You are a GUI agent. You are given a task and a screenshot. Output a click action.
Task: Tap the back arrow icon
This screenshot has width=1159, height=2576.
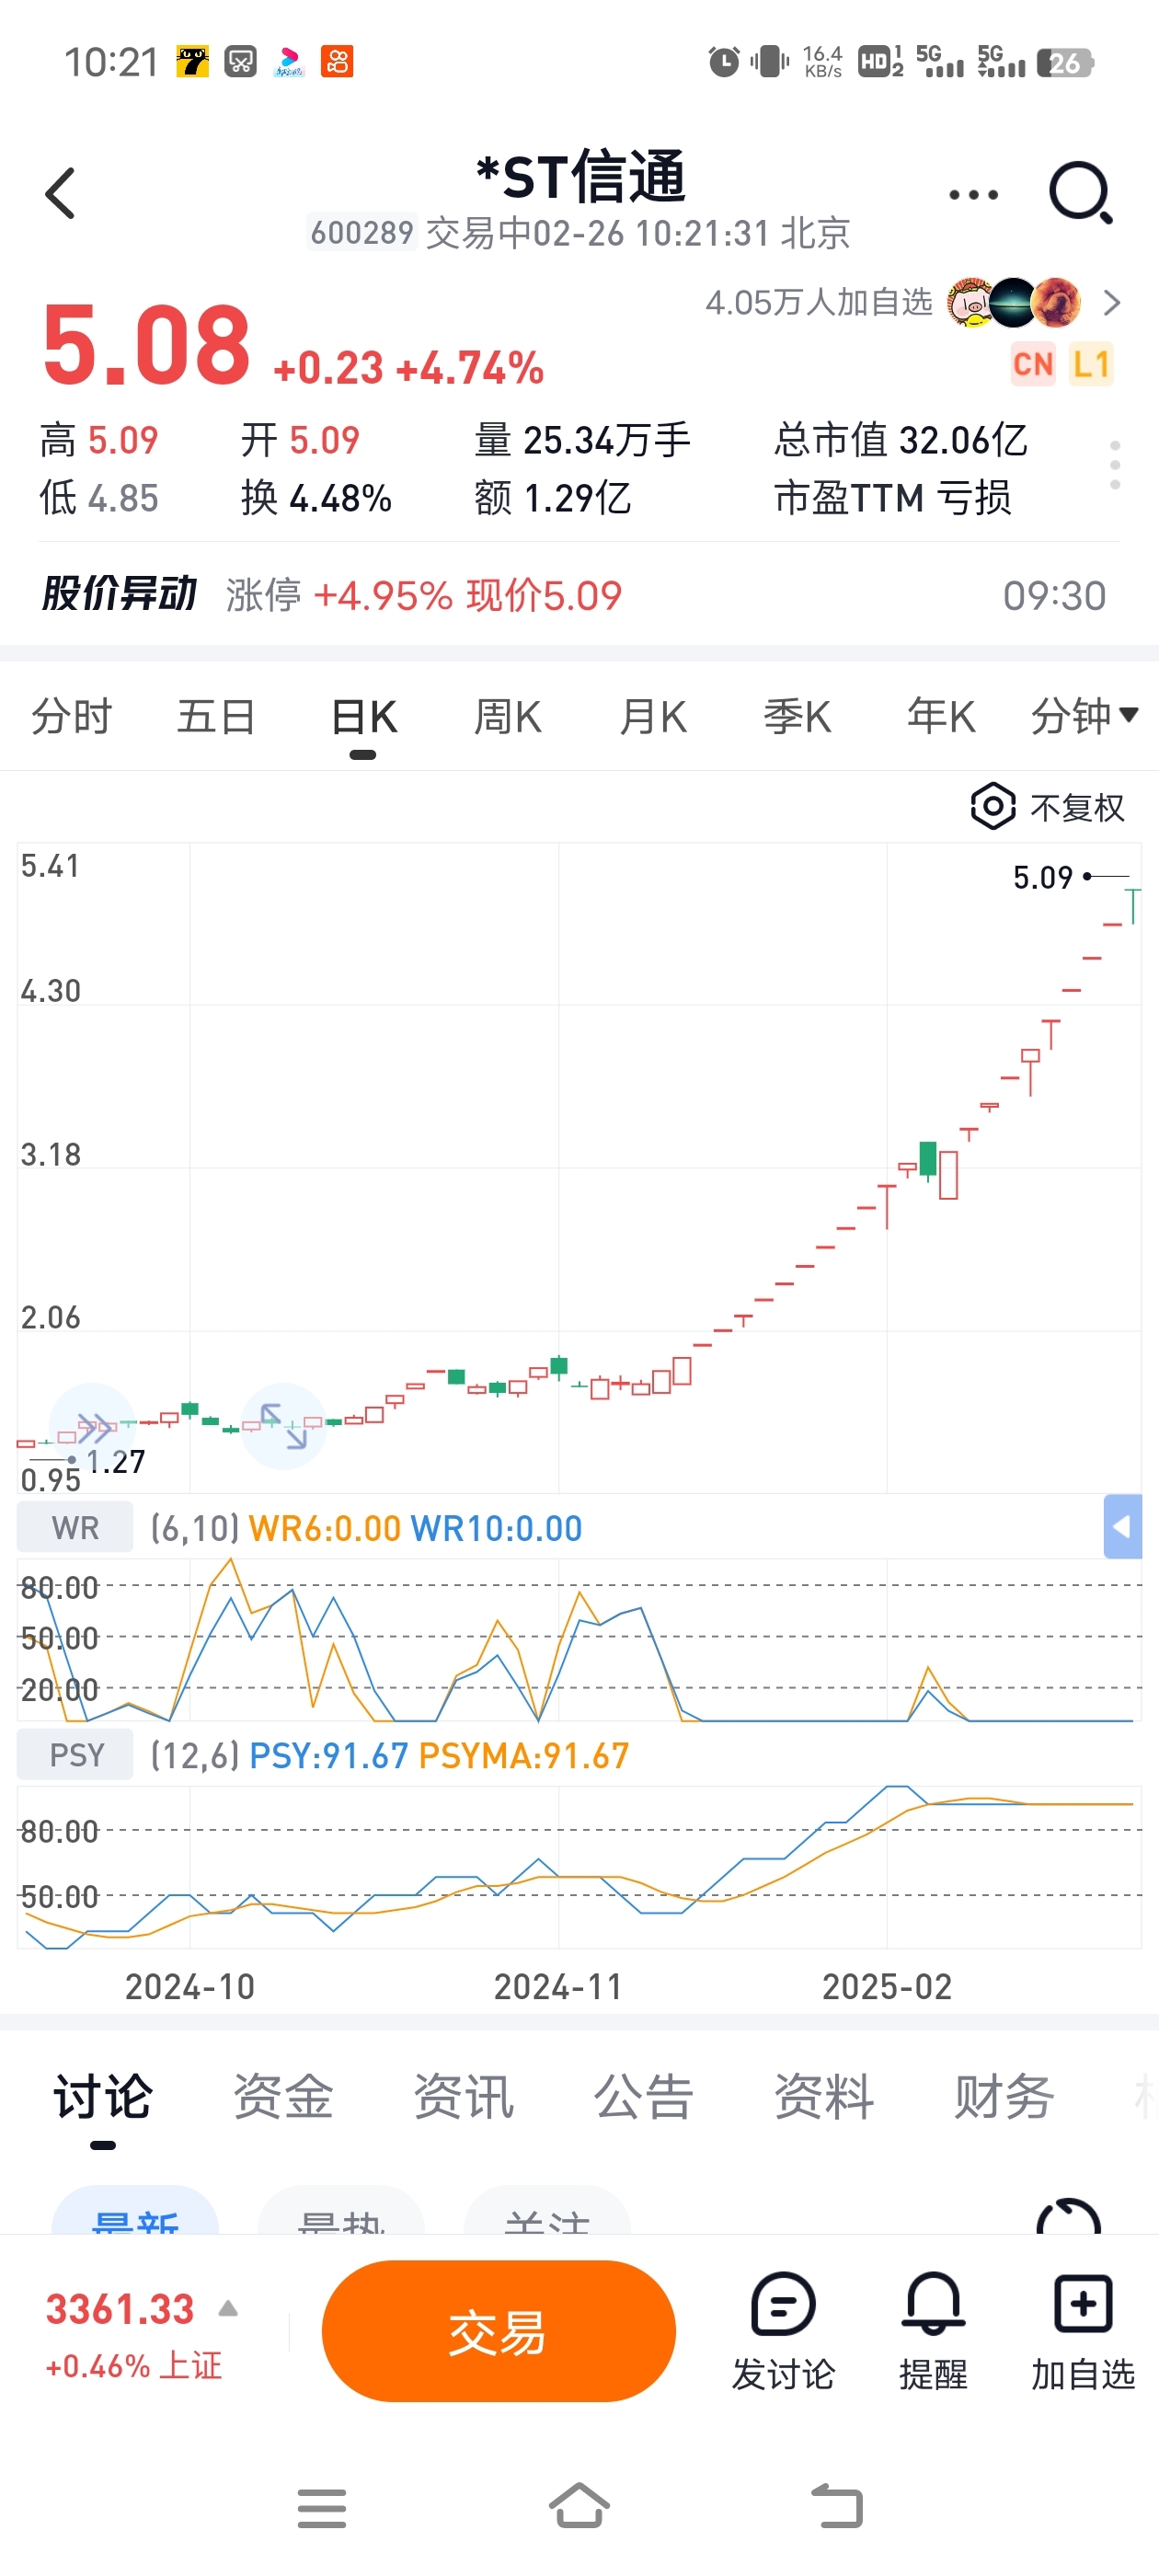(x=60, y=193)
